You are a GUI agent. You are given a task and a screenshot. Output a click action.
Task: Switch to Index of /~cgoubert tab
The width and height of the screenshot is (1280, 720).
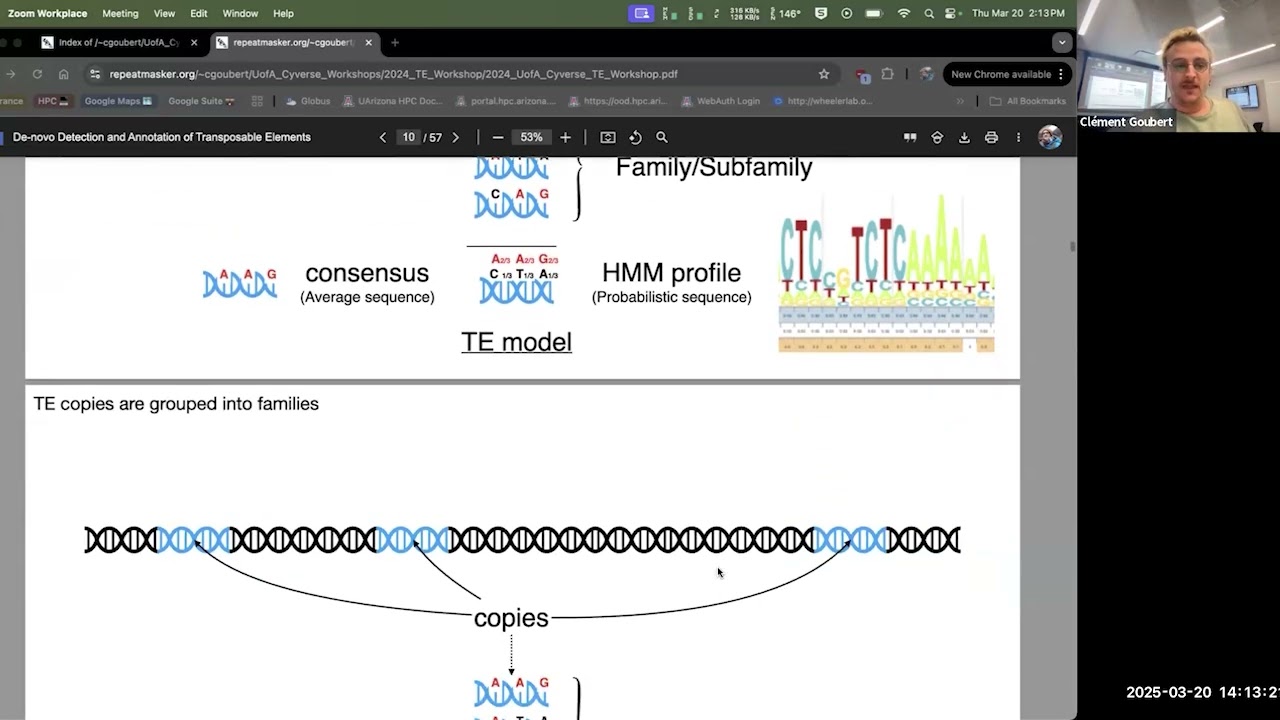(118, 42)
